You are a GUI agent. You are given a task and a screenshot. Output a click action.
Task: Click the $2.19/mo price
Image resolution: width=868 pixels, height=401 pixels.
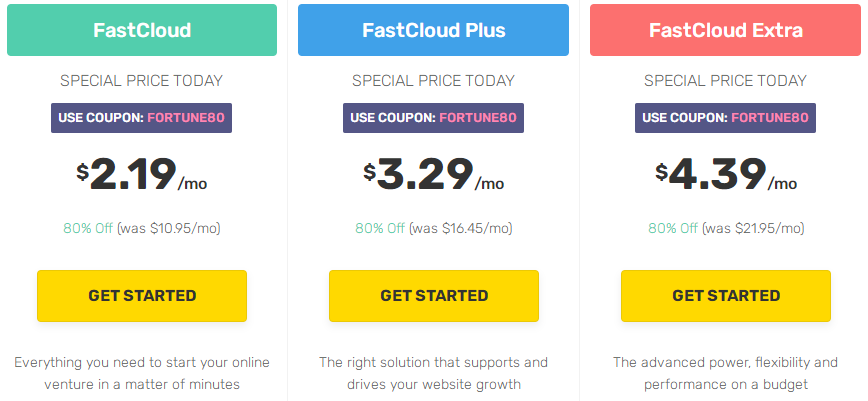[x=142, y=175]
